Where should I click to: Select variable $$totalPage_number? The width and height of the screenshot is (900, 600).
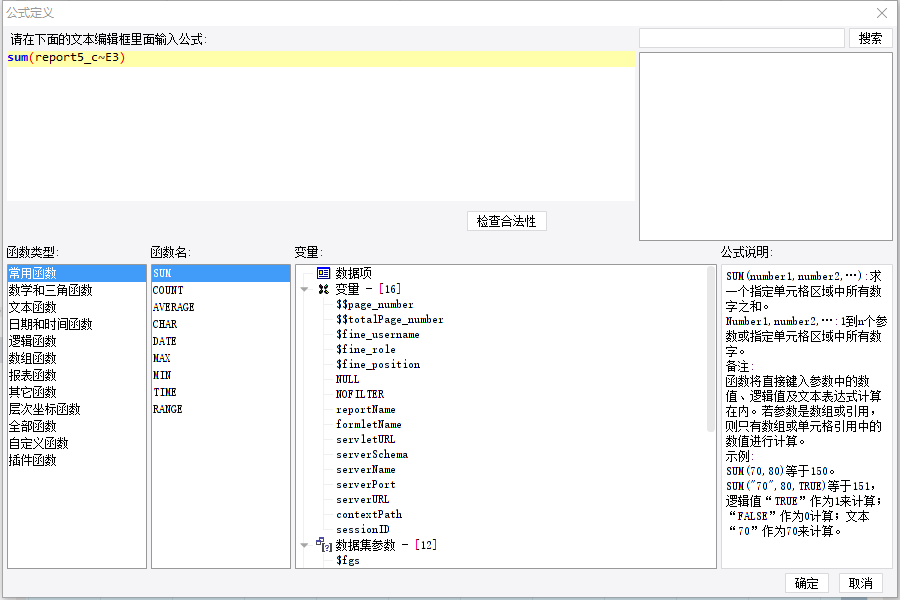[390, 320]
